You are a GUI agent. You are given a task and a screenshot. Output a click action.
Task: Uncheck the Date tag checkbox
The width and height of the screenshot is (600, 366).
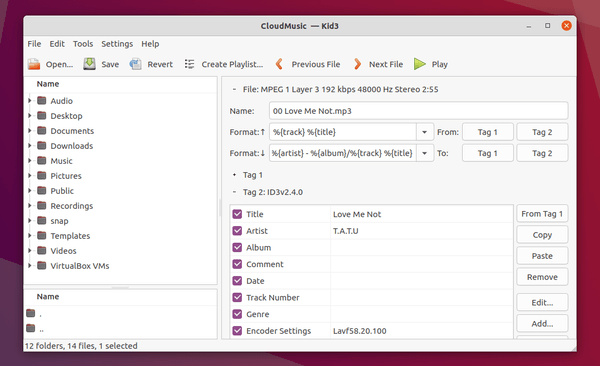coord(237,281)
